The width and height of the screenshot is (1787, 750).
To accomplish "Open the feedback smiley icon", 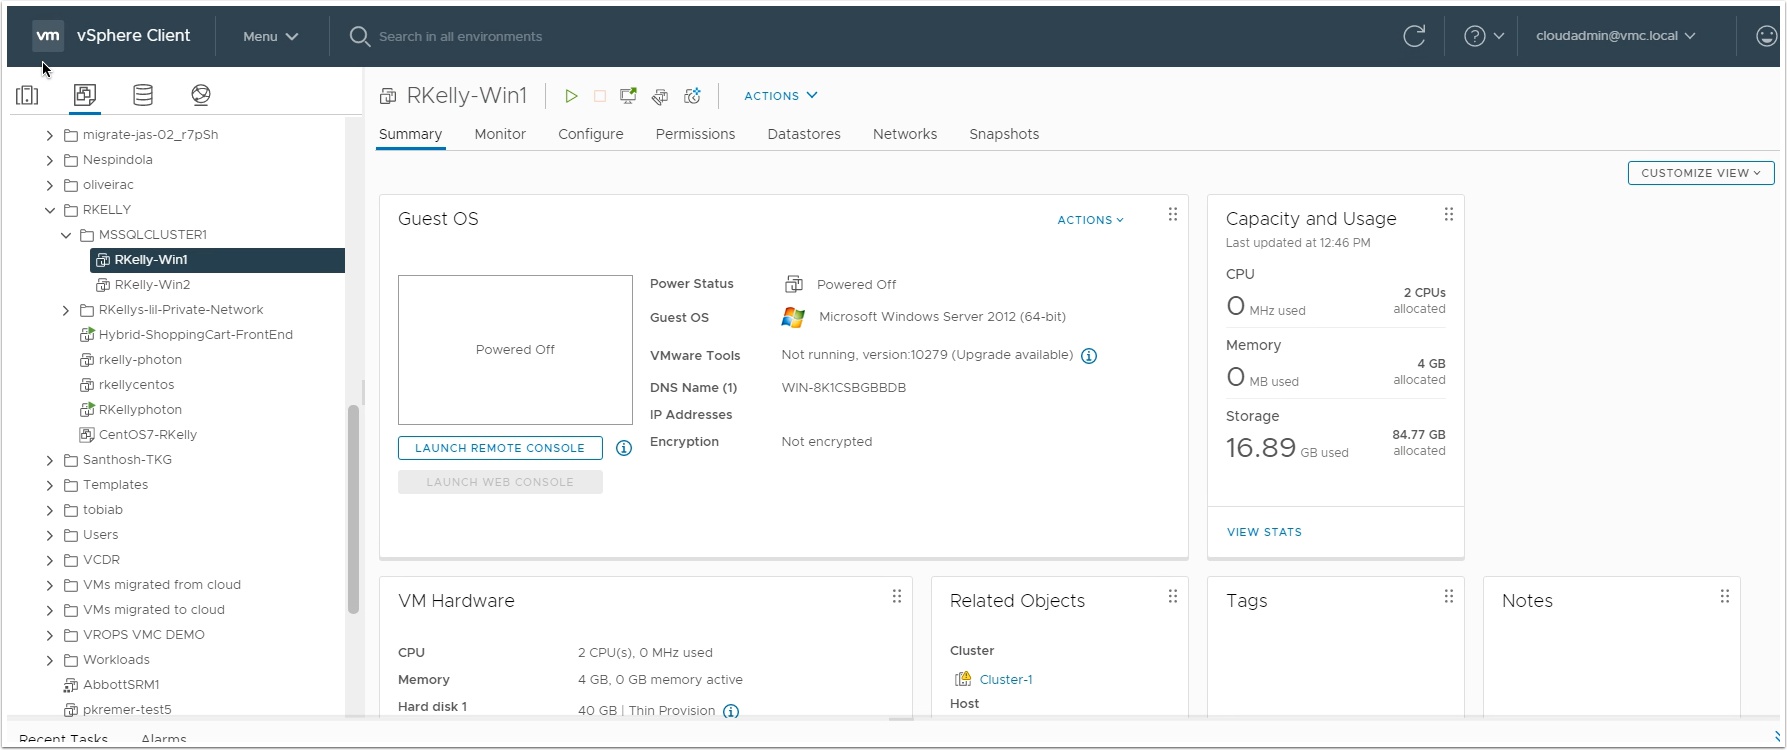I will (x=1767, y=36).
